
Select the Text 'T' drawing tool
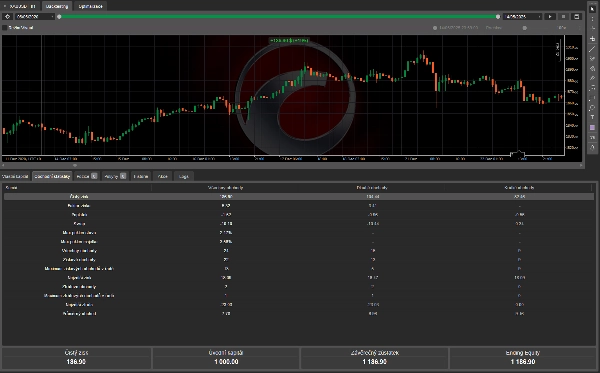[592, 117]
